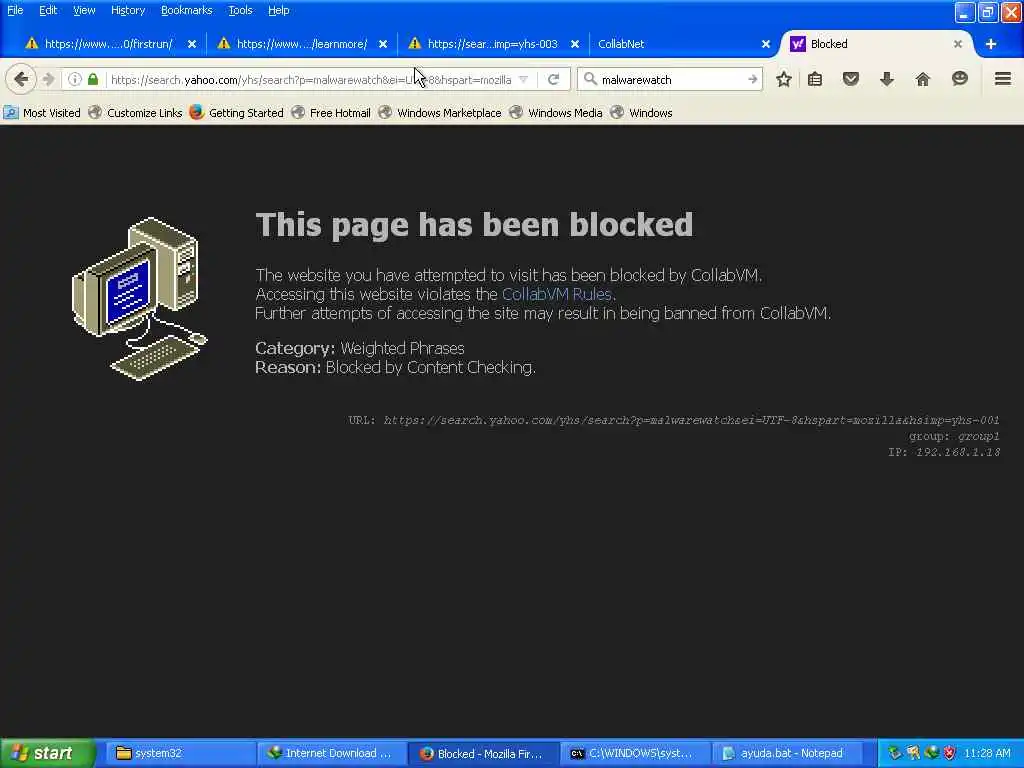Click the Windows Start button
Screen dimensions: 1024x768
pos(48,753)
